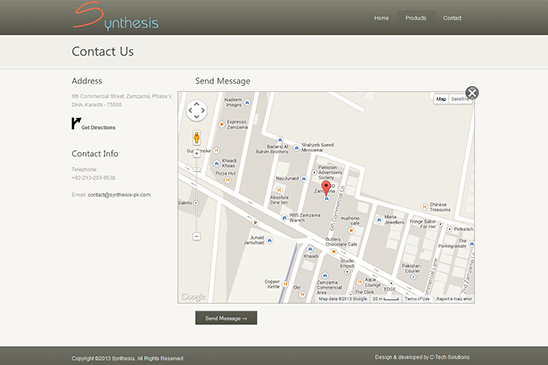This screenshot has width=548, height=365.
Task: Click the Send Message button
Action: pyautogui.click(x=226, y=318)
